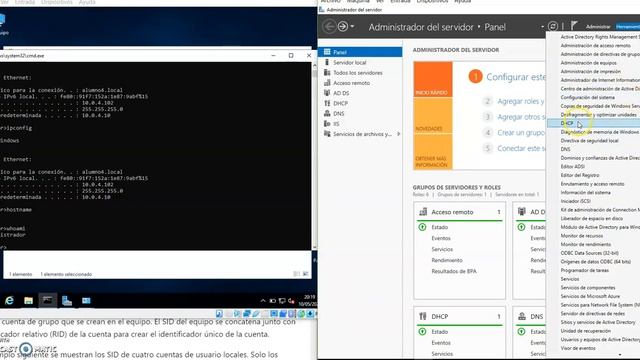This screenshot has width=640, height=360.
Task: Click the AD DS sidebar icon
Action: 327,93
